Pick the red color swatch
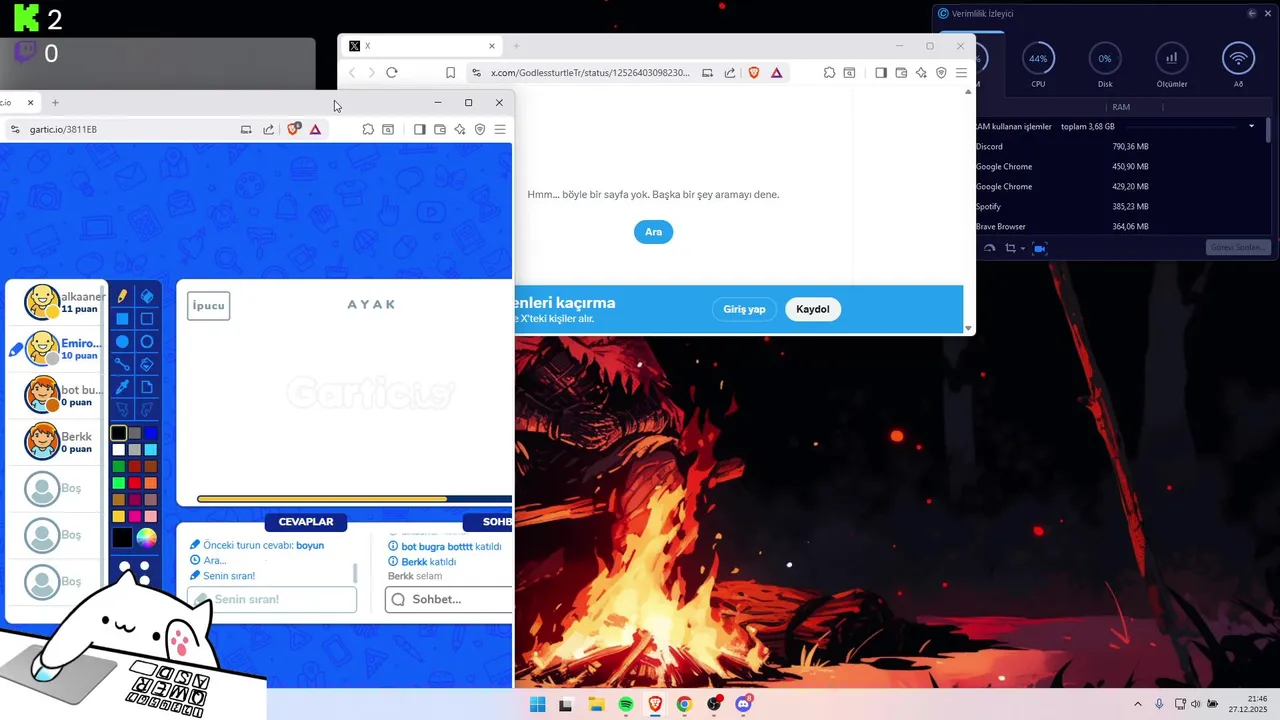The image size is (1280, 720). tap(135, 483)
